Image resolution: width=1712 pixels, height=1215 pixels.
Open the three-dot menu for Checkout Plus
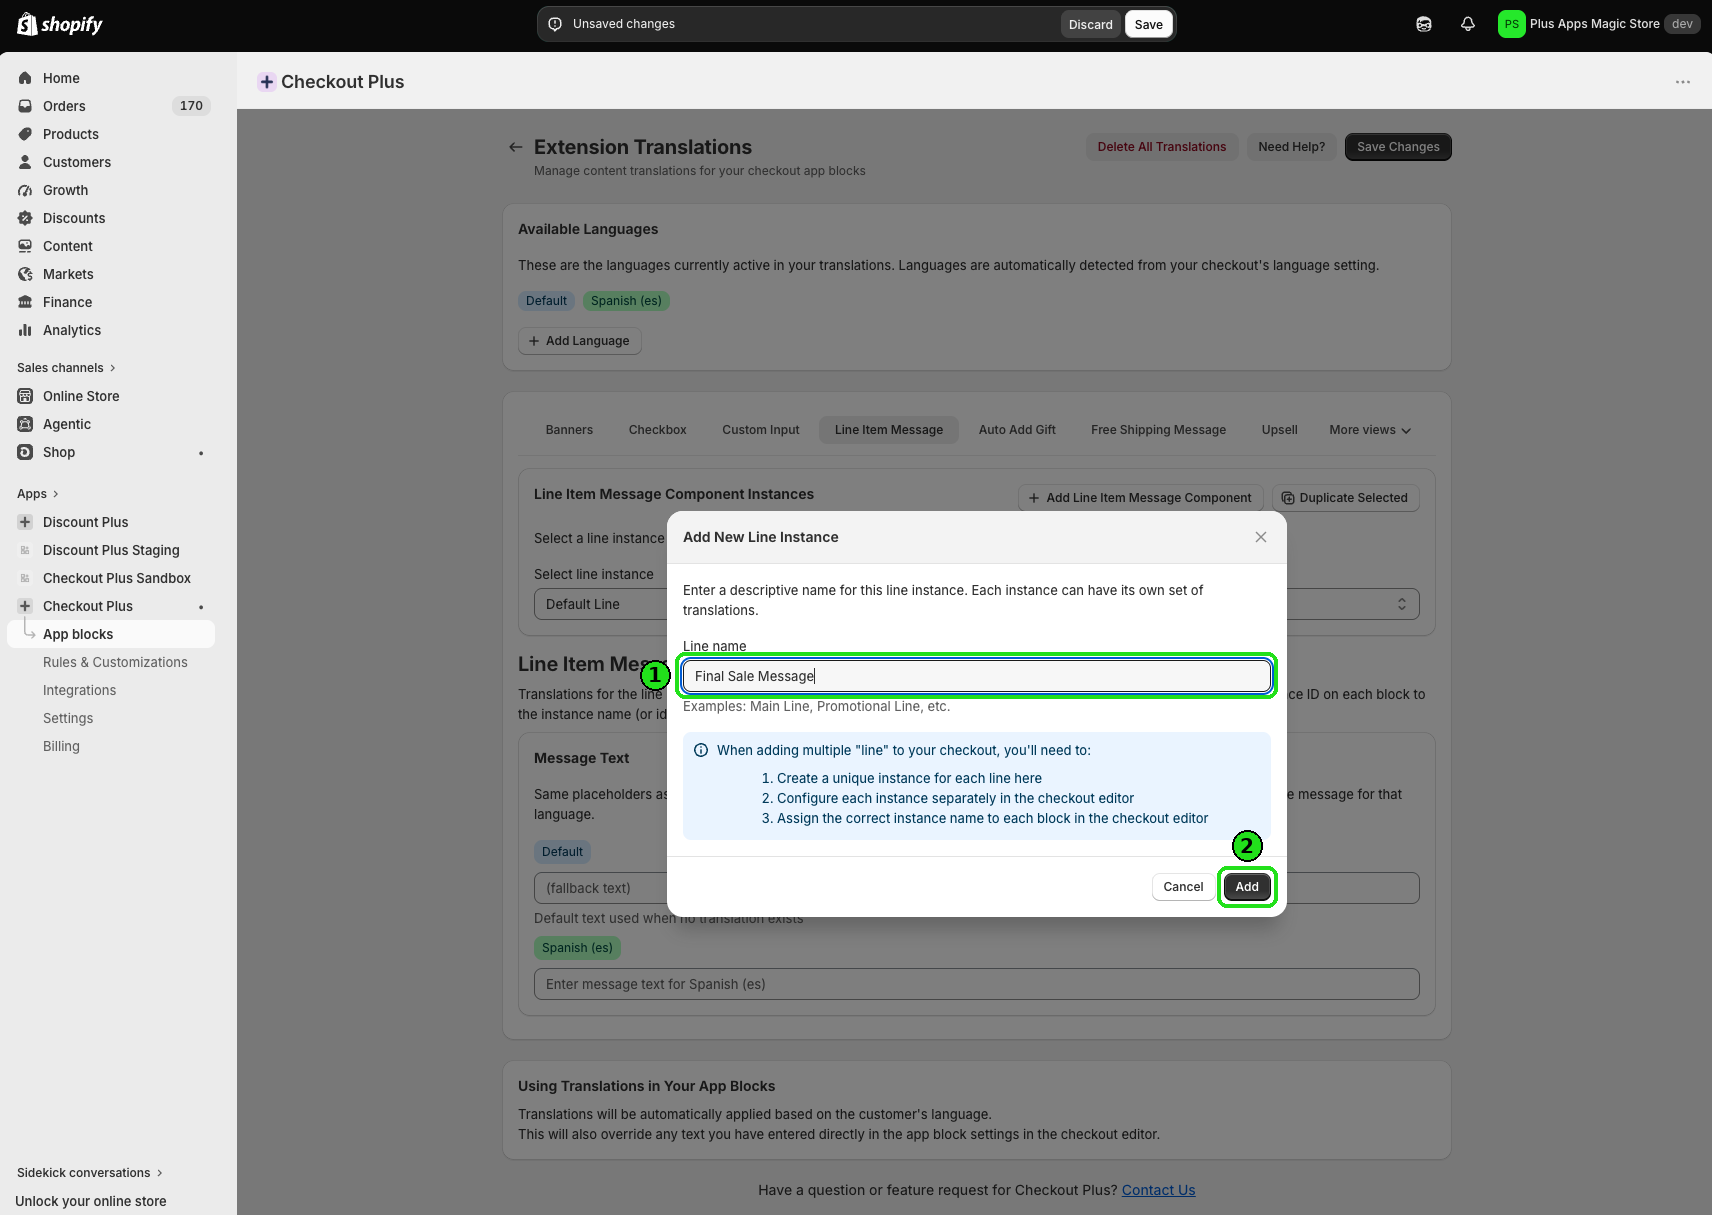[x=1683, y=82]
